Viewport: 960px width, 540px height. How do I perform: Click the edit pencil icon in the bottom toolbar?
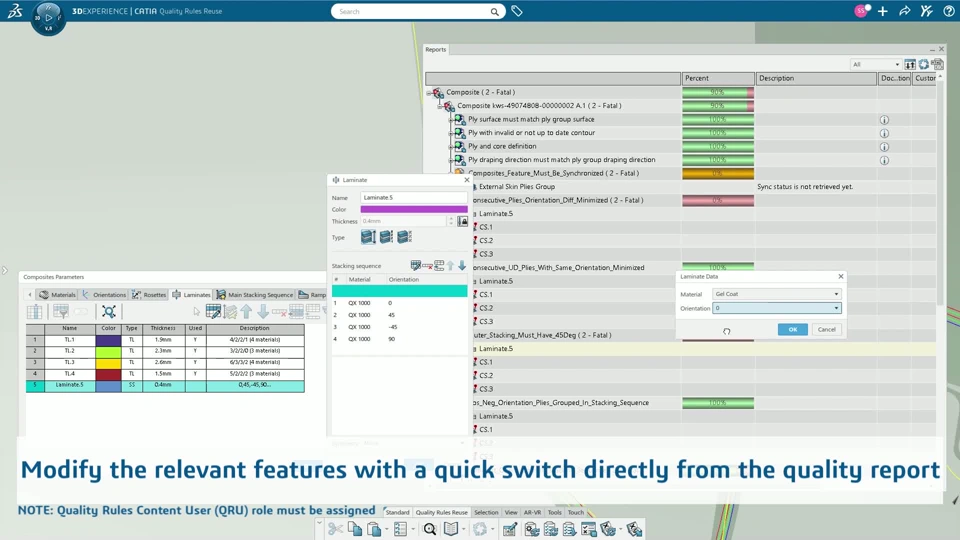click(509, 529)
